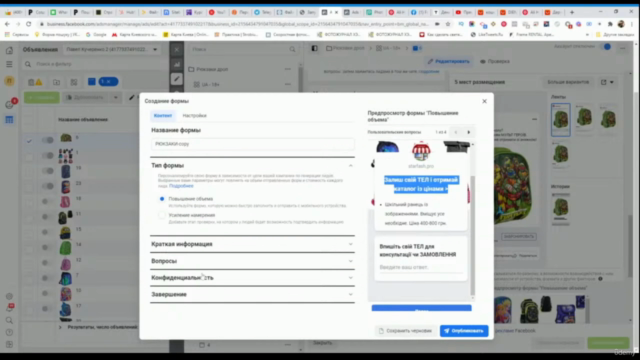The width and height of the screenshot is (640, 360).
Task: Toggle the panel layout icon in breadcrumb
Action: coord(314,48)
